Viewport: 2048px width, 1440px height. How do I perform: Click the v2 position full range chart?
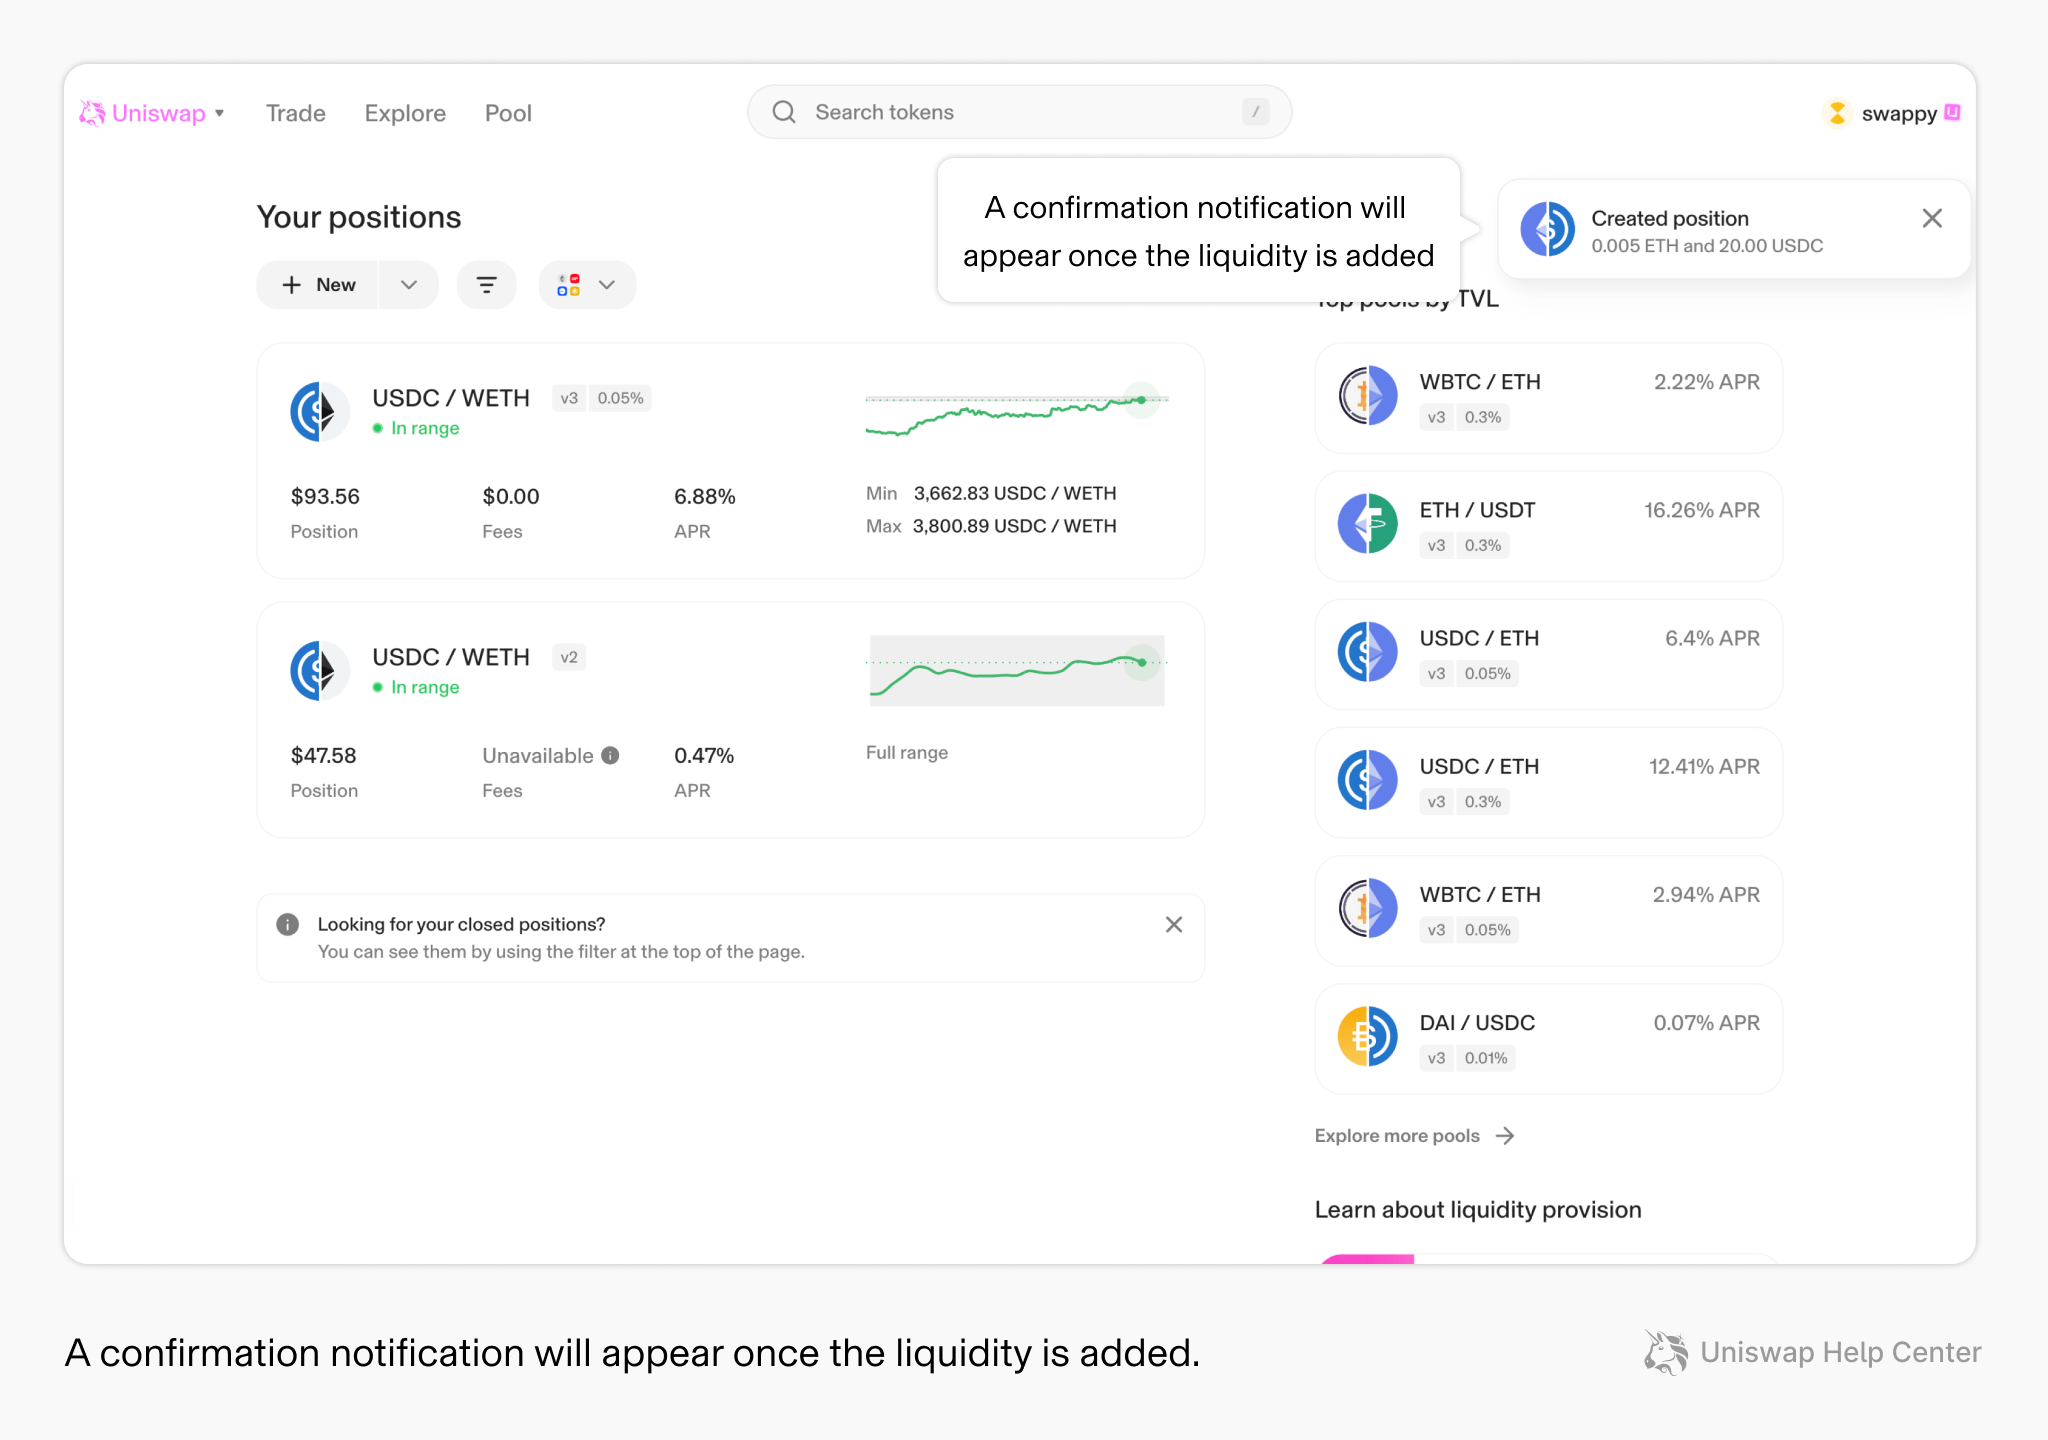[x=1016, y=670]
